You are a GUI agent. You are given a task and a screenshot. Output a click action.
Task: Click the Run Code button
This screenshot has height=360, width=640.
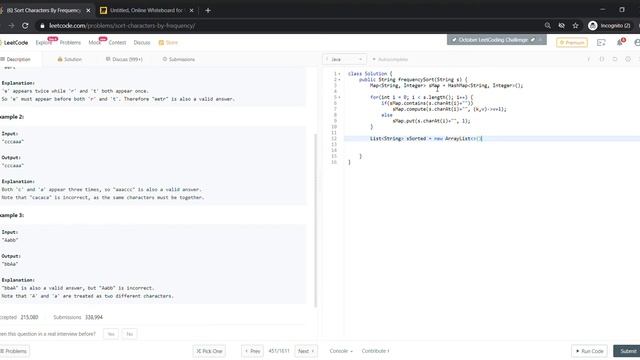click(589, 351)
